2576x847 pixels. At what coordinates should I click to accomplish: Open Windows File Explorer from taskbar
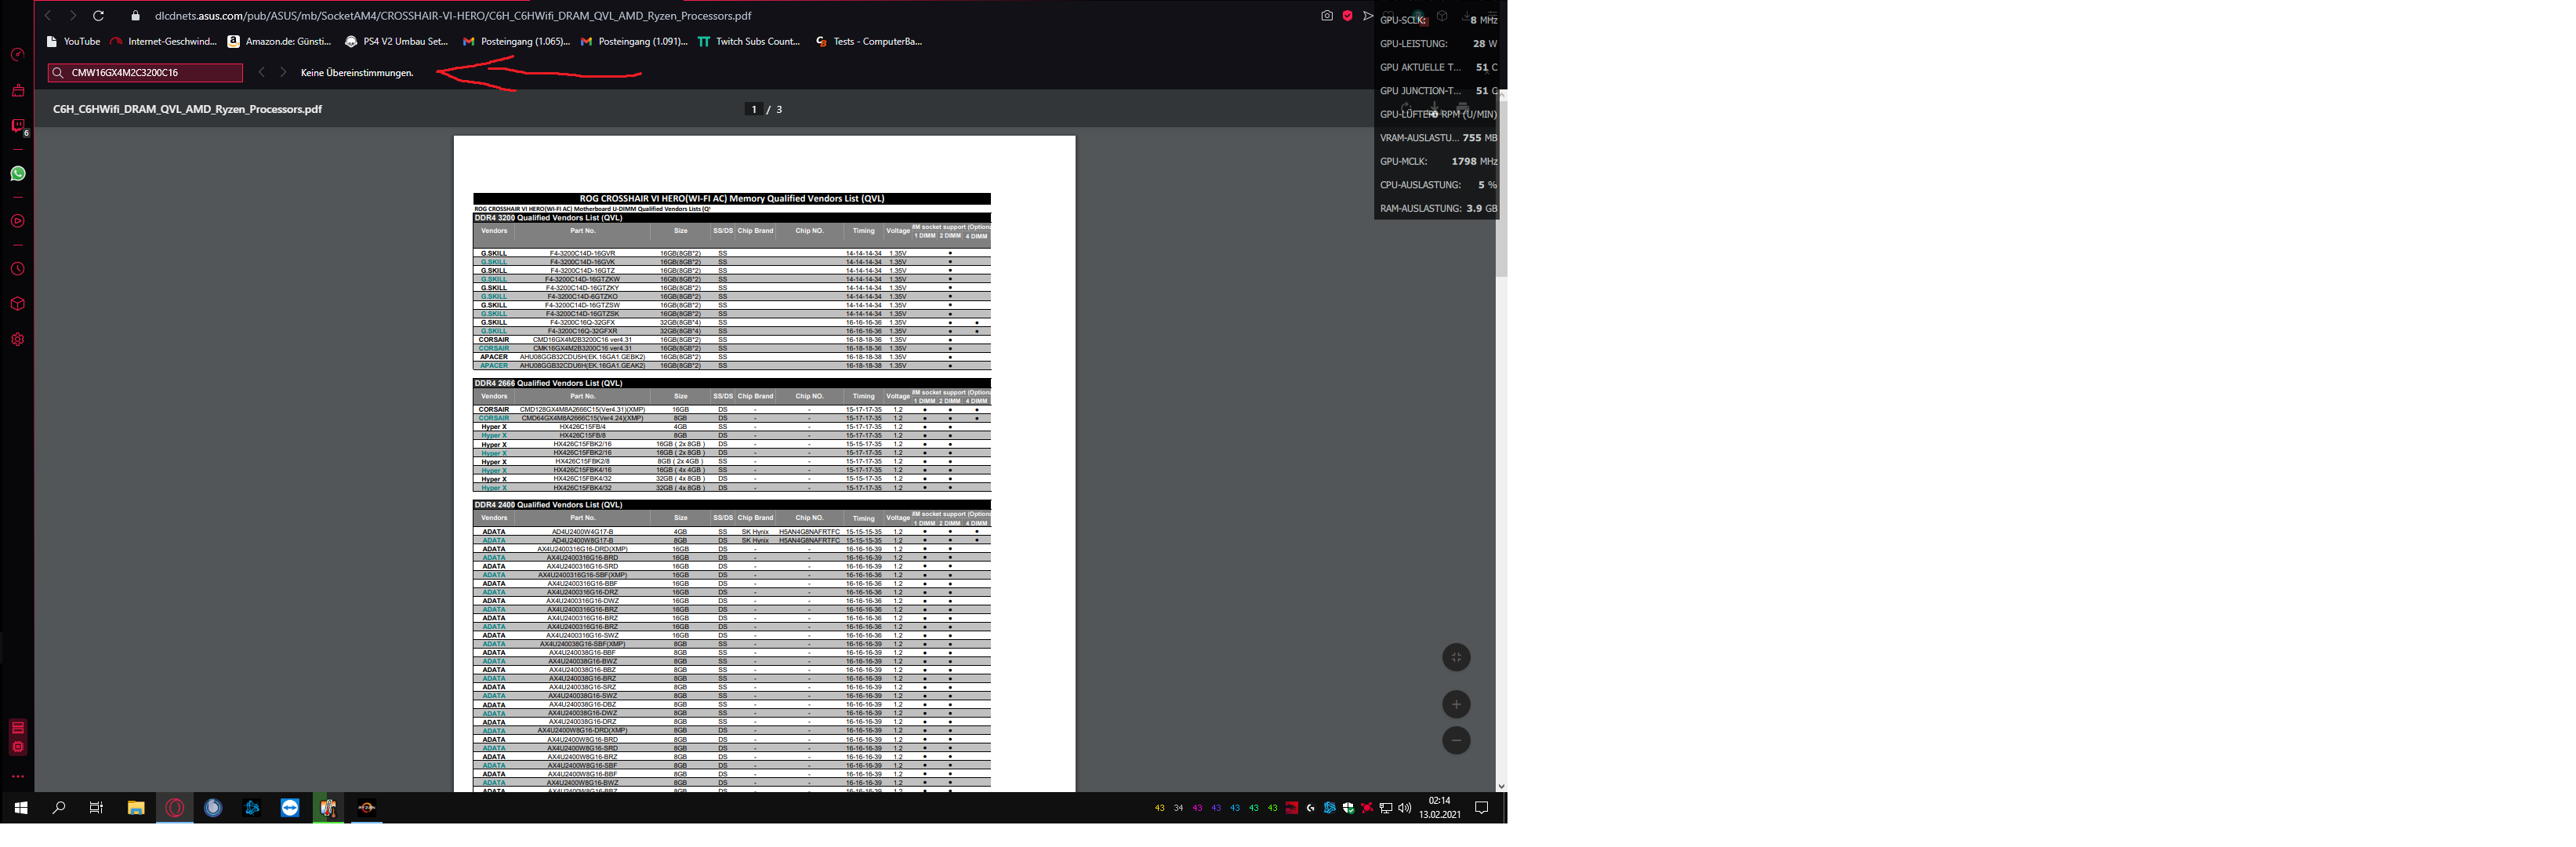136,807
